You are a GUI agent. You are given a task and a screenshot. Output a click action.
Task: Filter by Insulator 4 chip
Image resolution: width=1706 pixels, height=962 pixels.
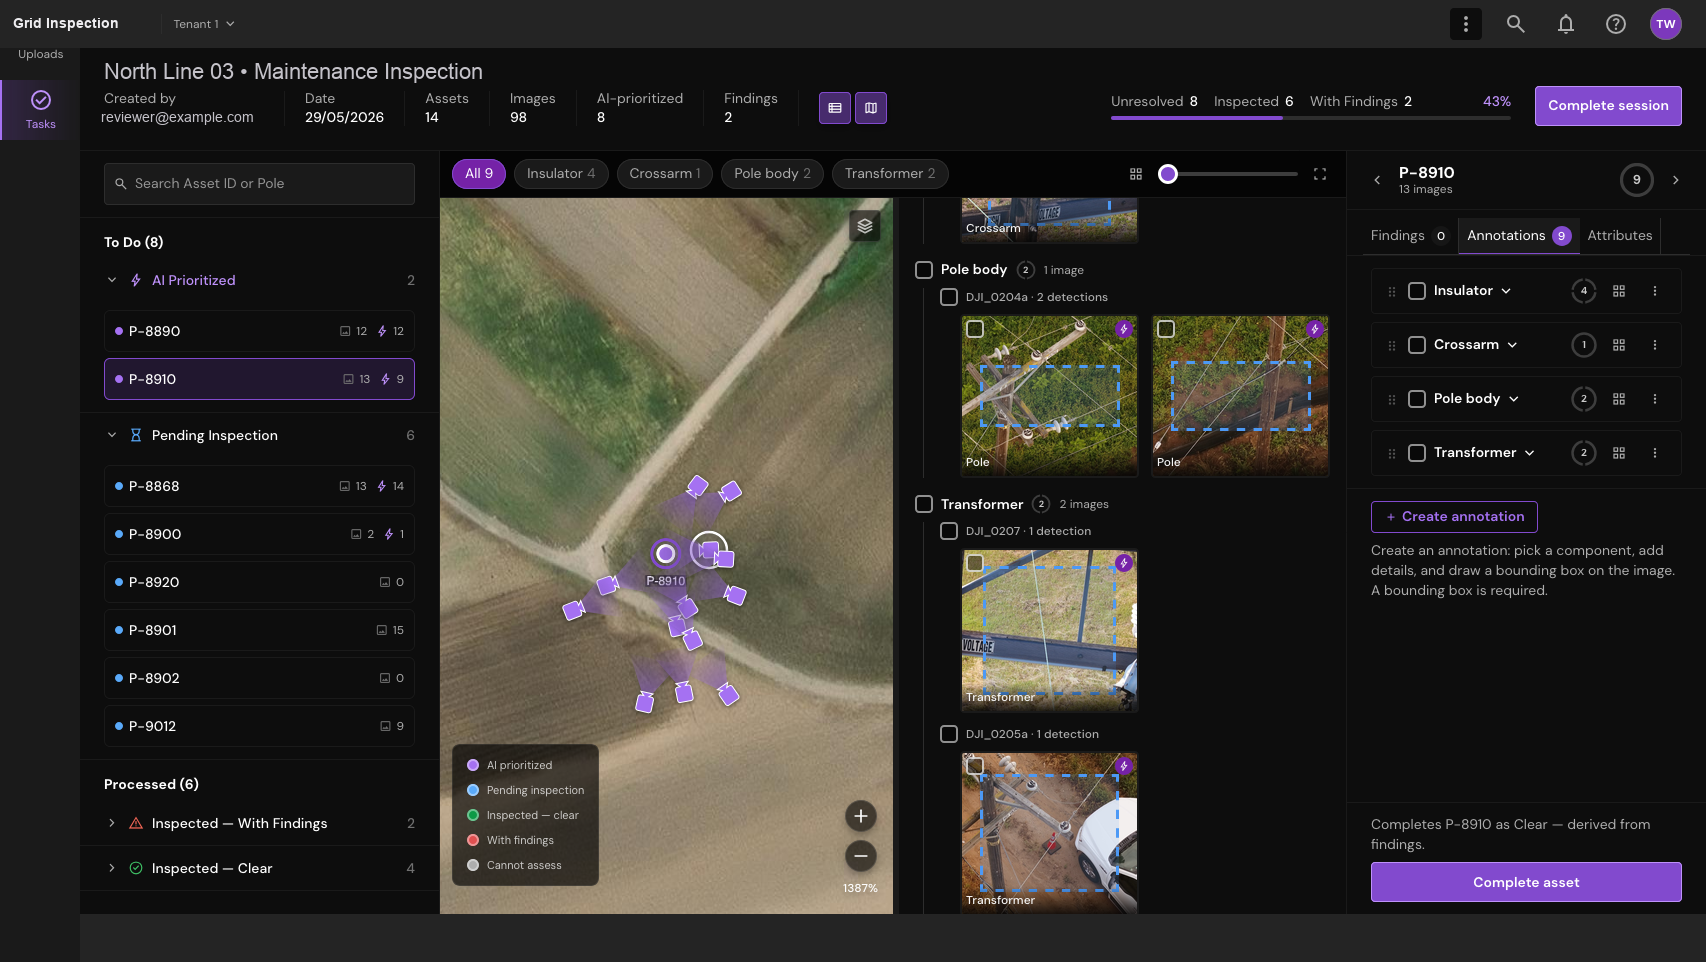tap(560, 174)
